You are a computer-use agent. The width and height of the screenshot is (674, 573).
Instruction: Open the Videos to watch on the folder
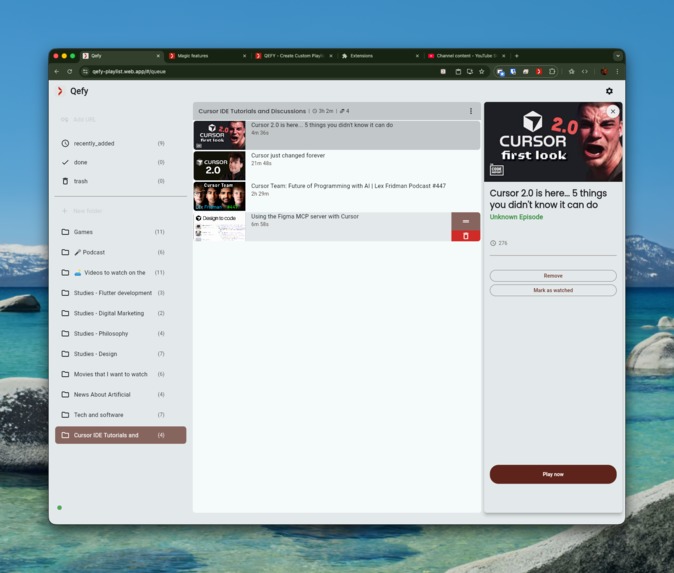pyautogui.click(x=120, y=273)
